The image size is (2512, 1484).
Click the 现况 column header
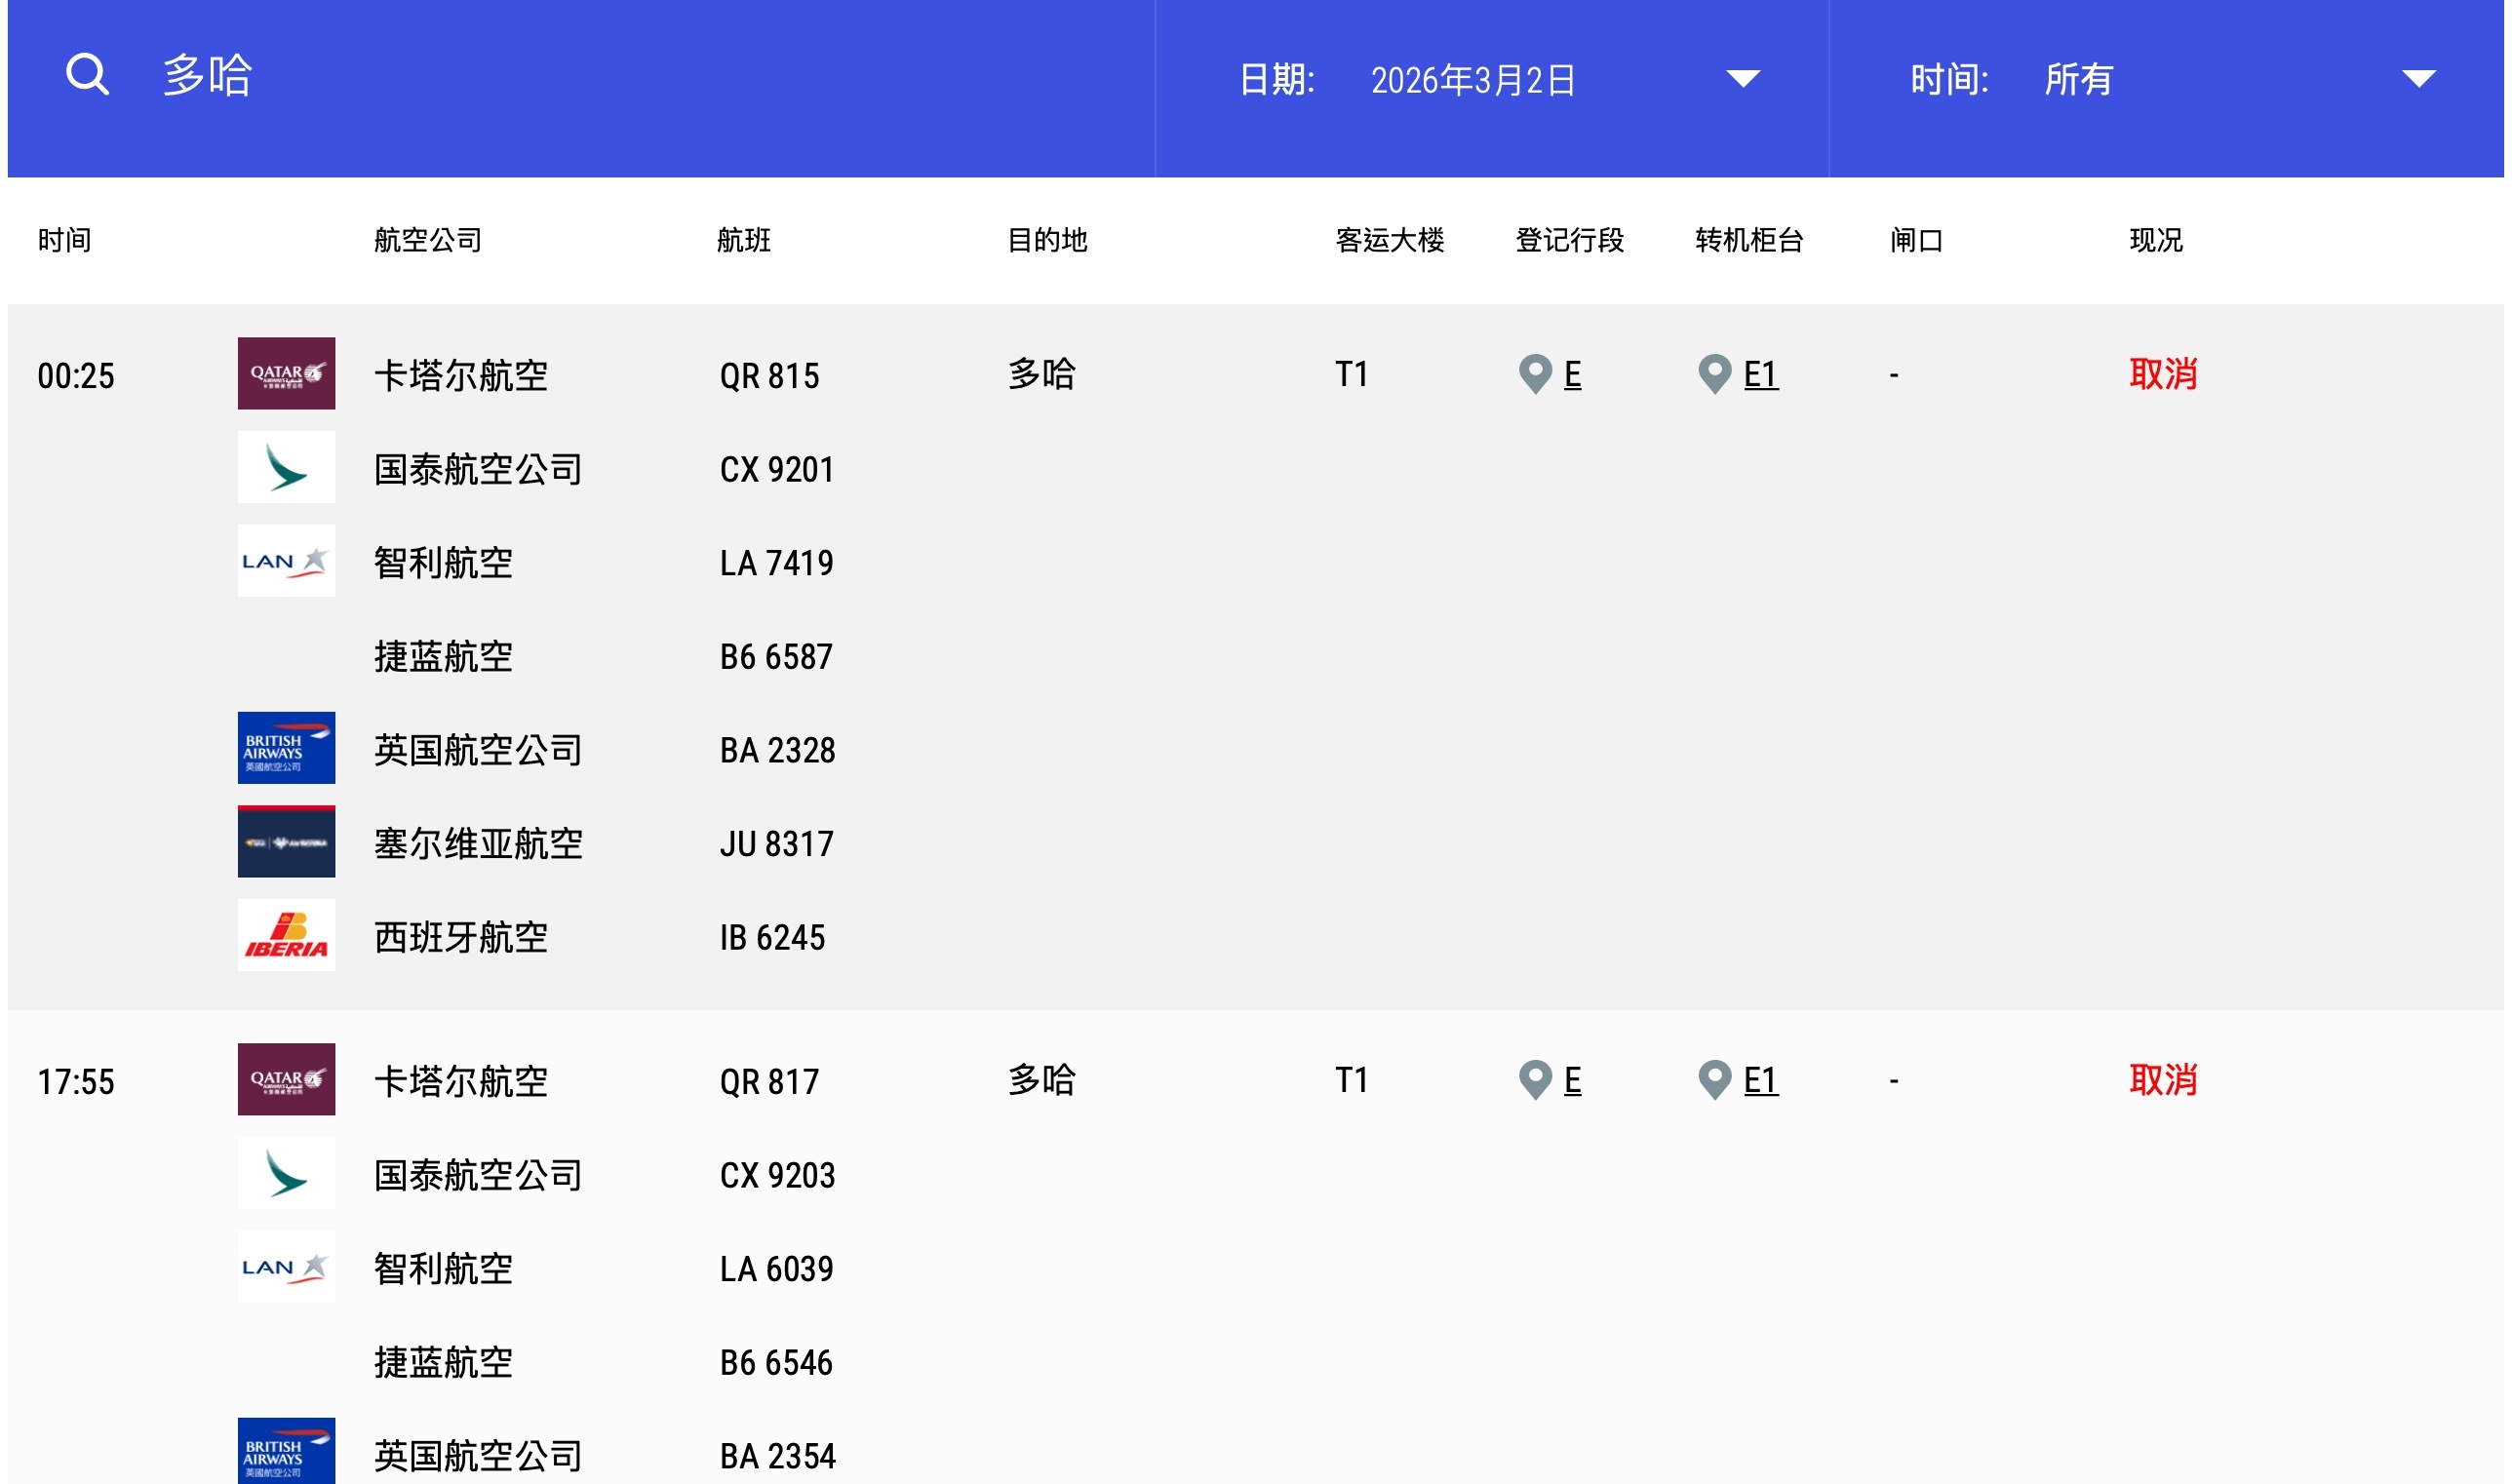(2155, 240)
